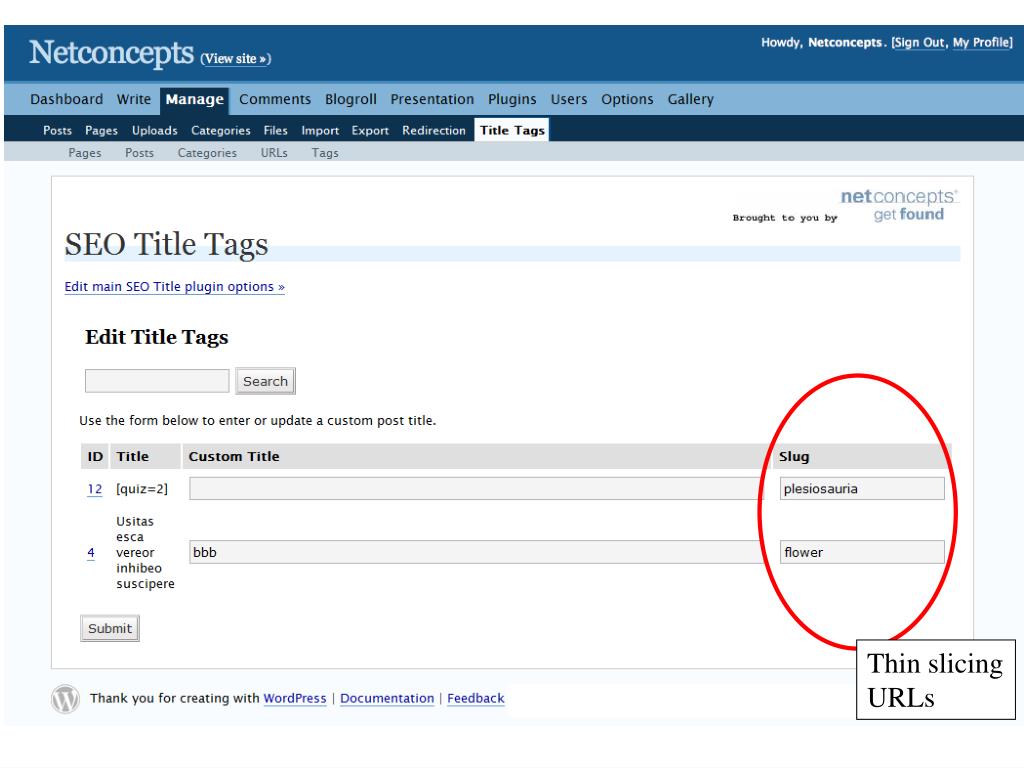Open the Blogroll menu

click(x=351, y=99)
